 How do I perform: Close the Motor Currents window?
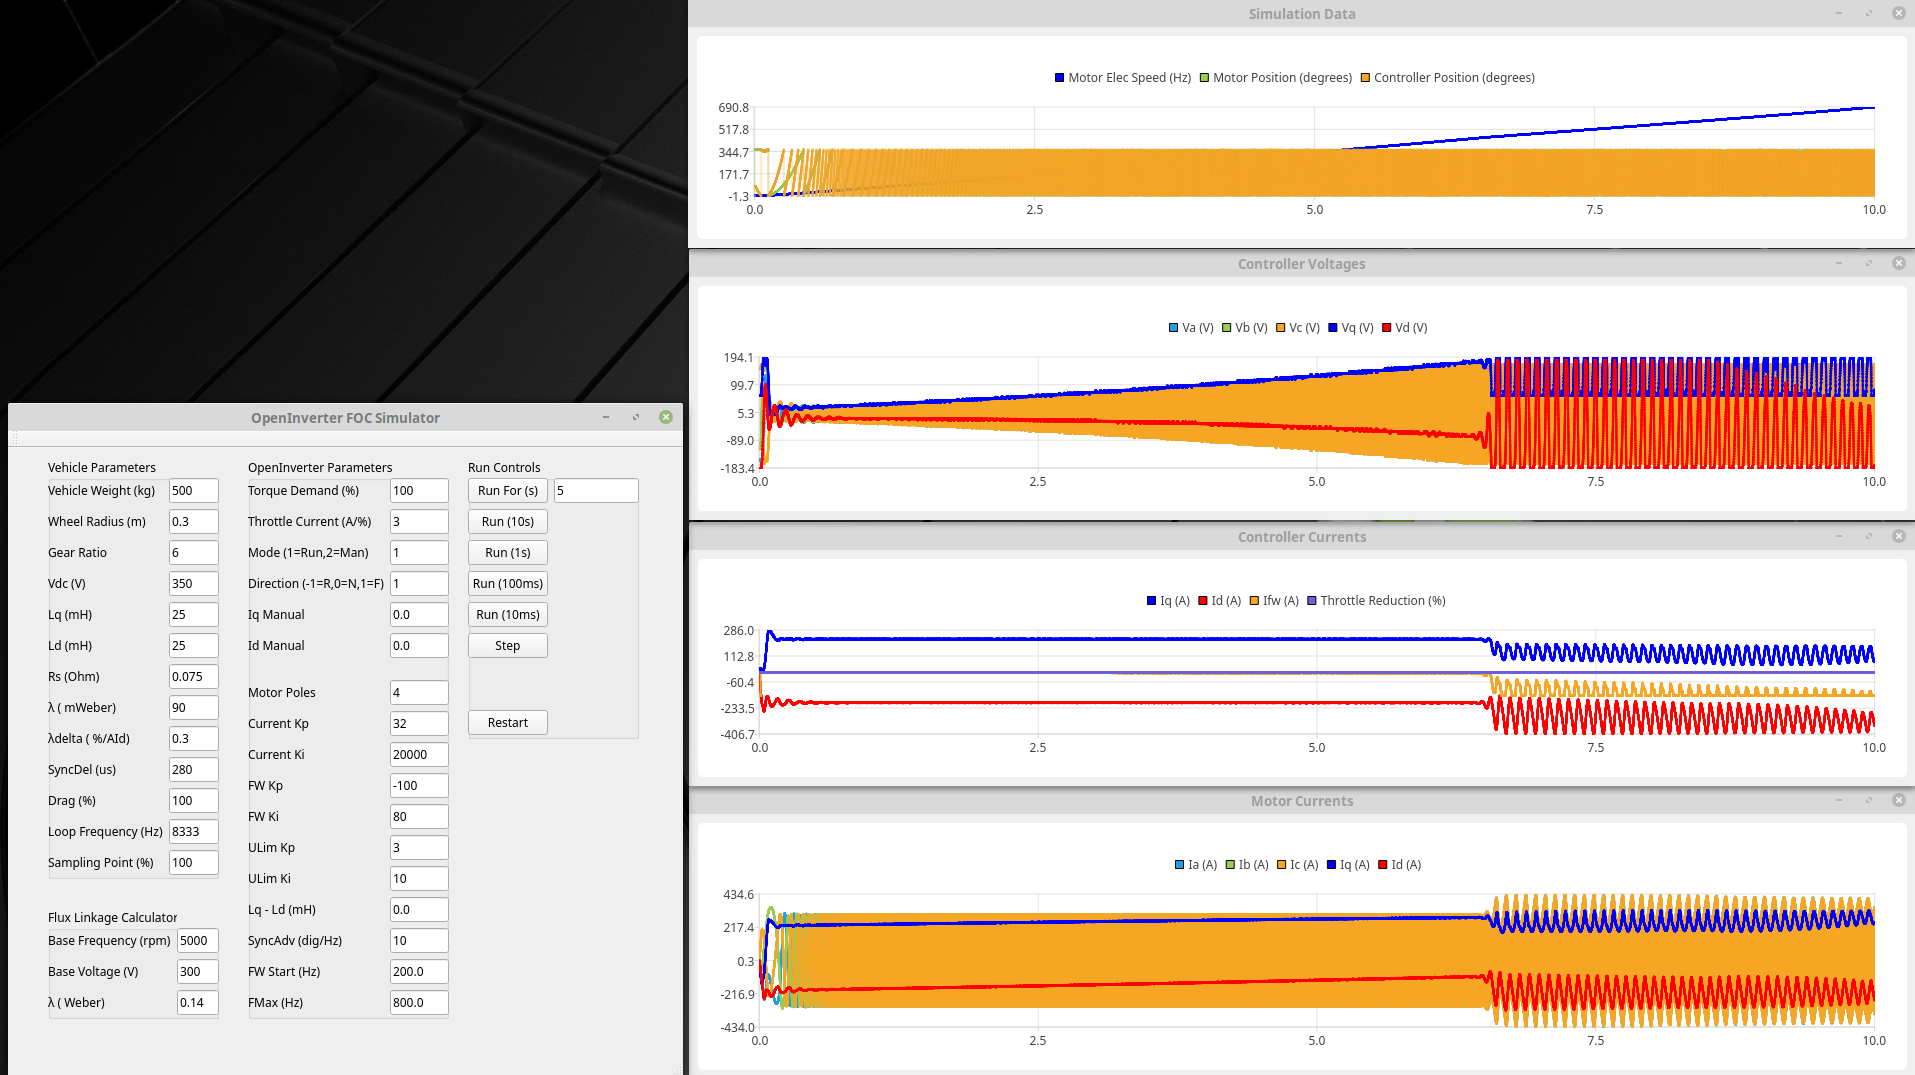pyautogui.click(x=1898, y=800)
